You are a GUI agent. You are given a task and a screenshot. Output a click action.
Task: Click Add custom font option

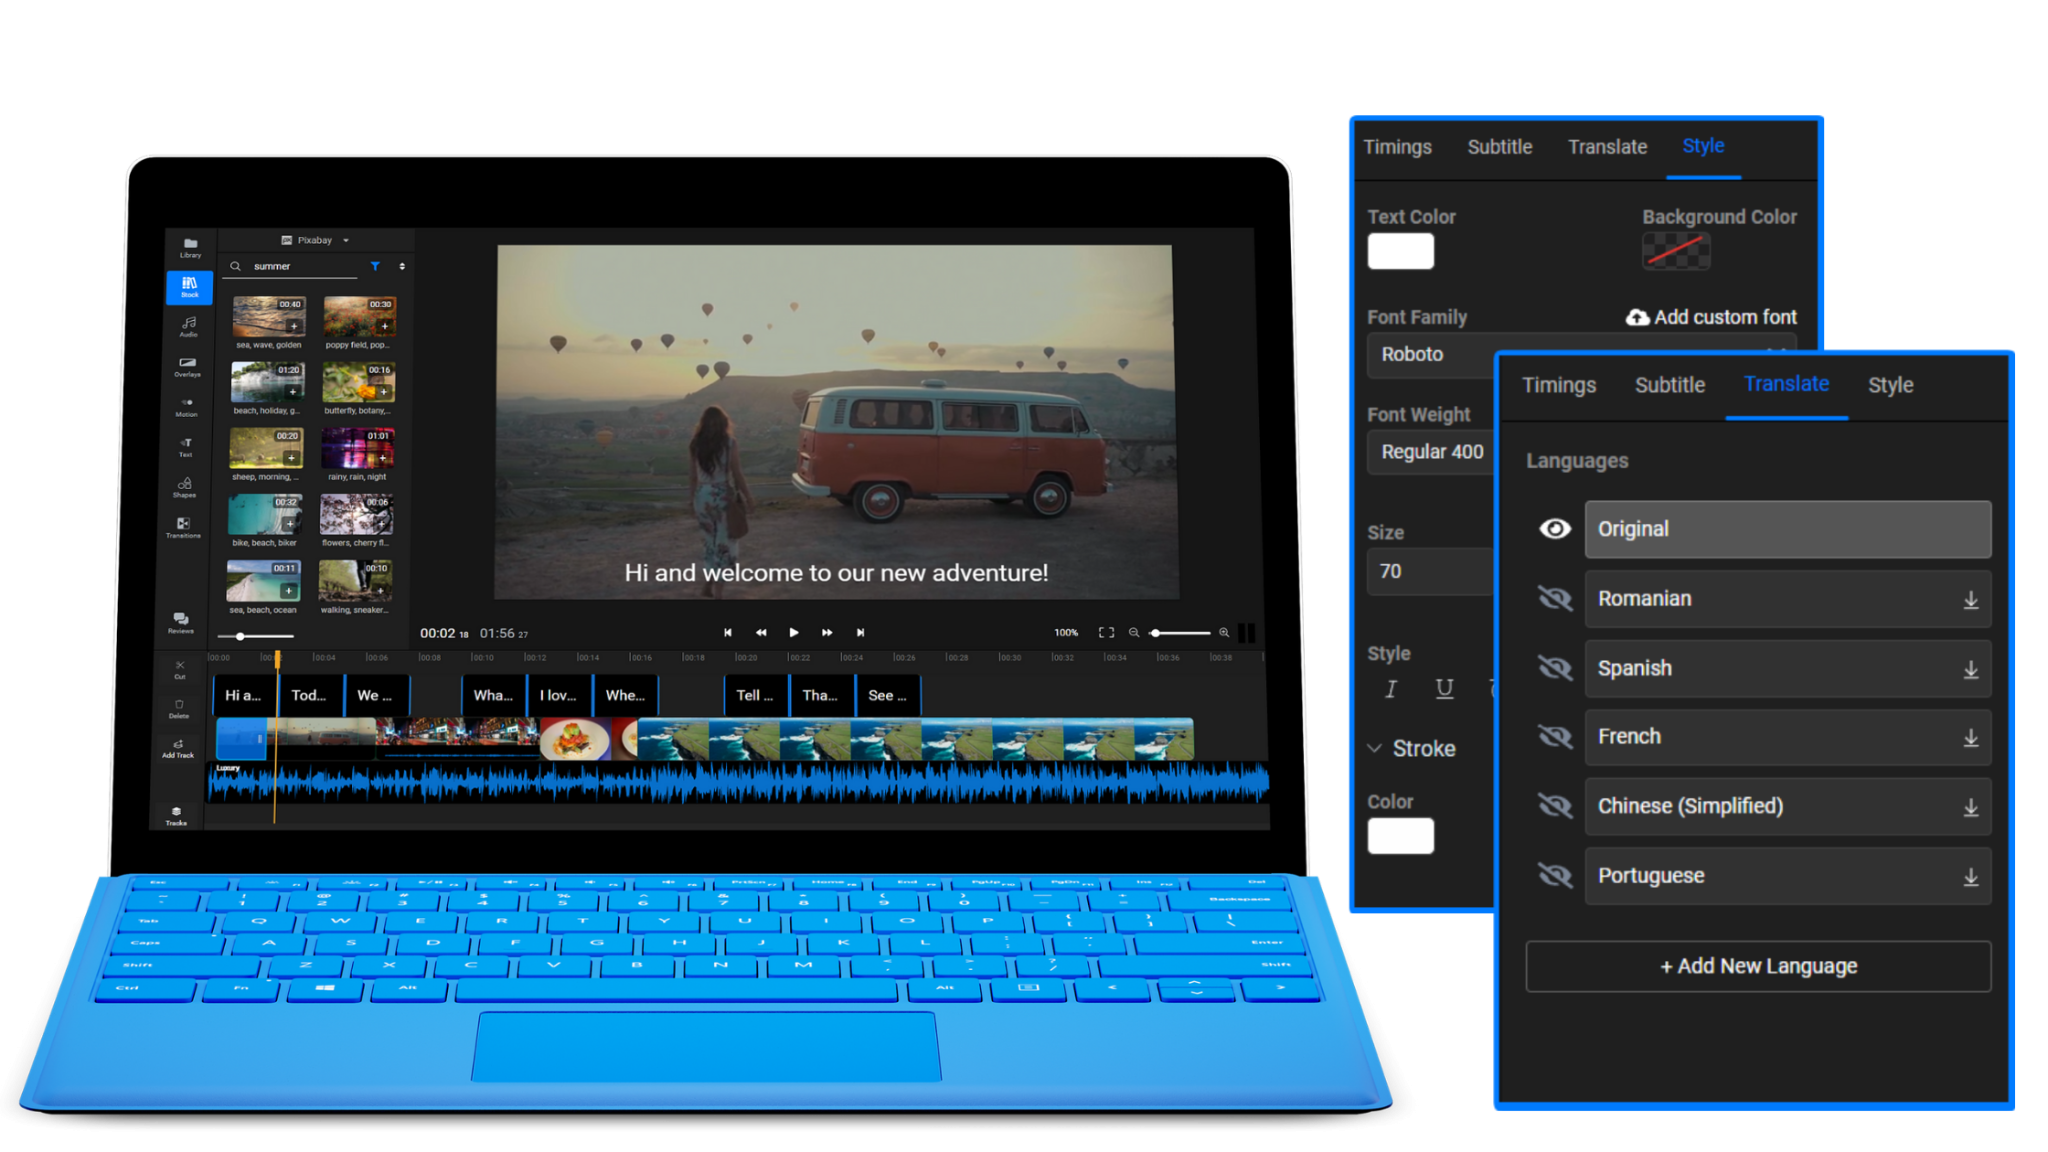(x=1710, y=315)
